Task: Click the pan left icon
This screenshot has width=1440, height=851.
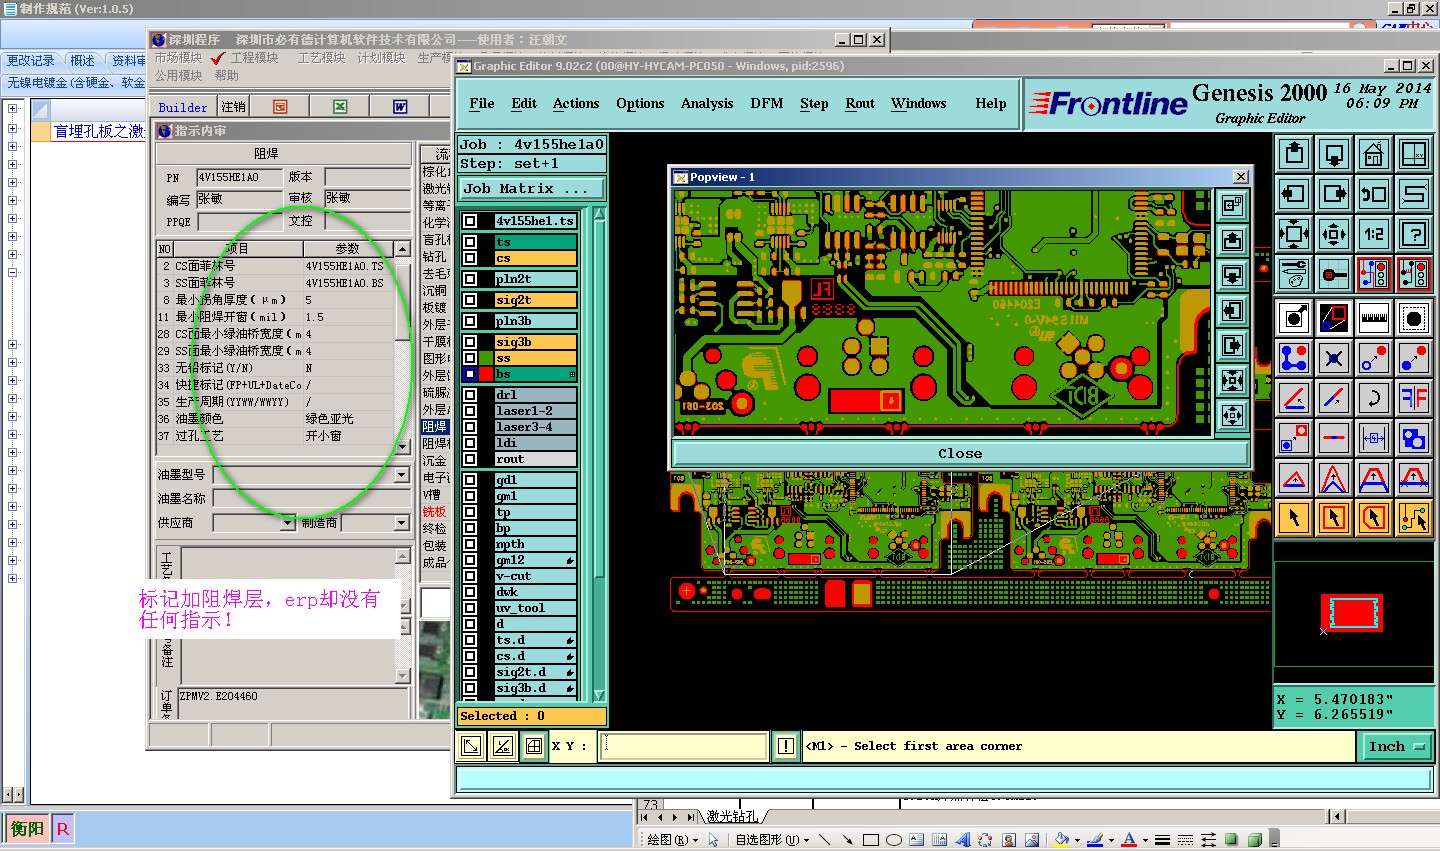Action: coord(1294,194)
